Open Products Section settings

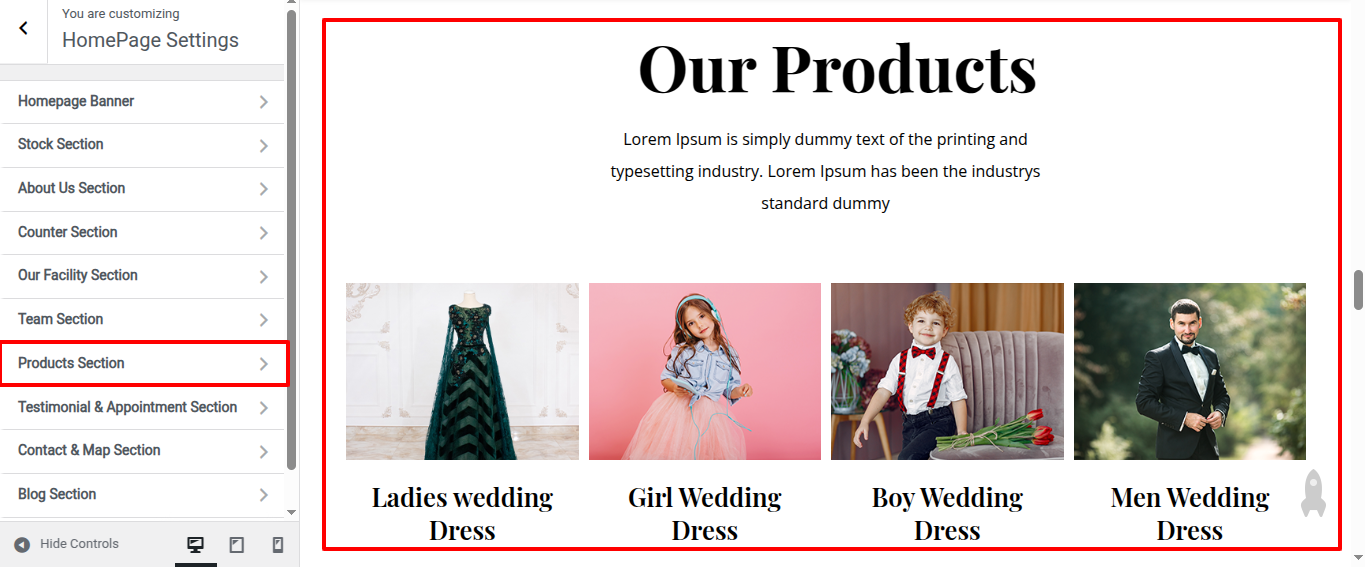click(144, 363)
